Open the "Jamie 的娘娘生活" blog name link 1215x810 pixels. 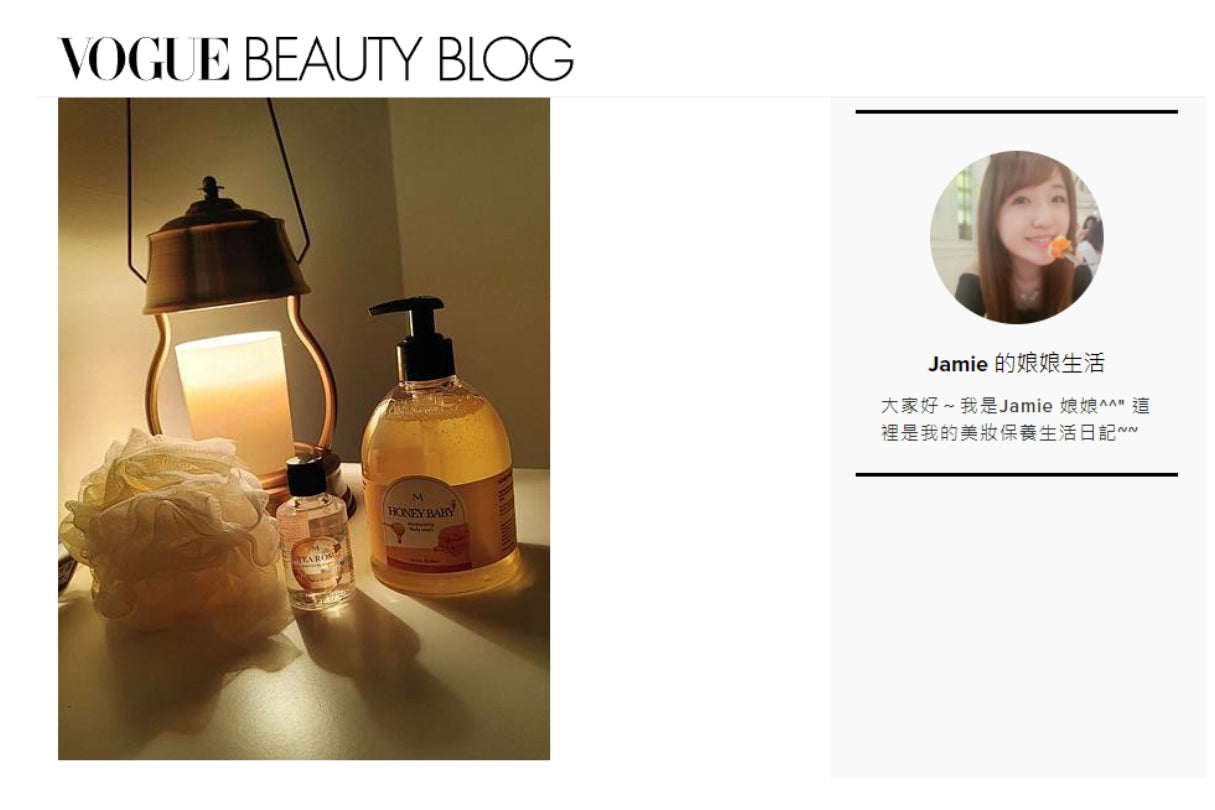1016,363
